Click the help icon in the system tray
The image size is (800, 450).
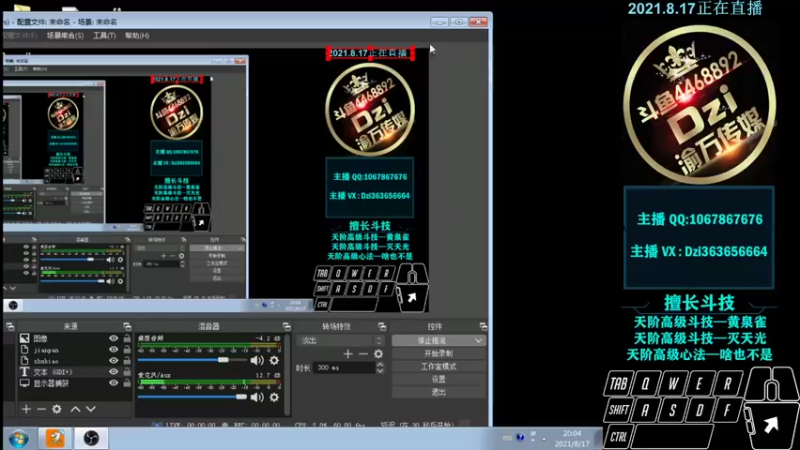click(520, 437)
